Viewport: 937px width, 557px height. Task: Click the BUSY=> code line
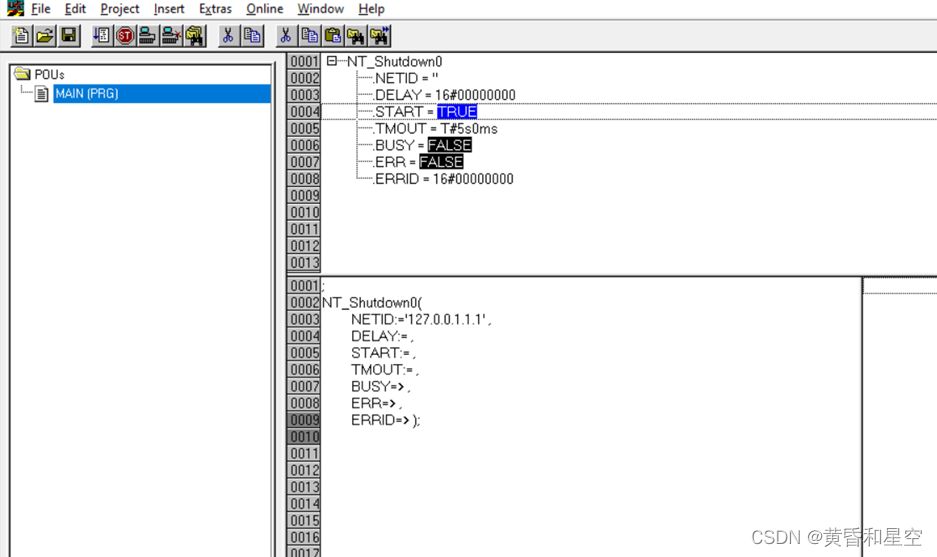(381, 387)
